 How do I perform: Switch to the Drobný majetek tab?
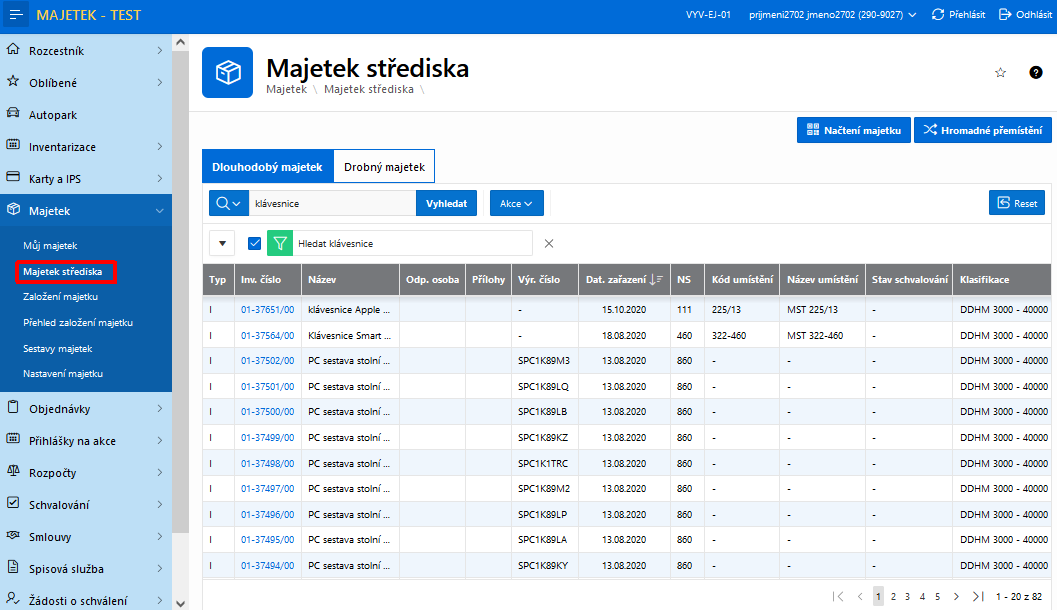click(384, 167)
